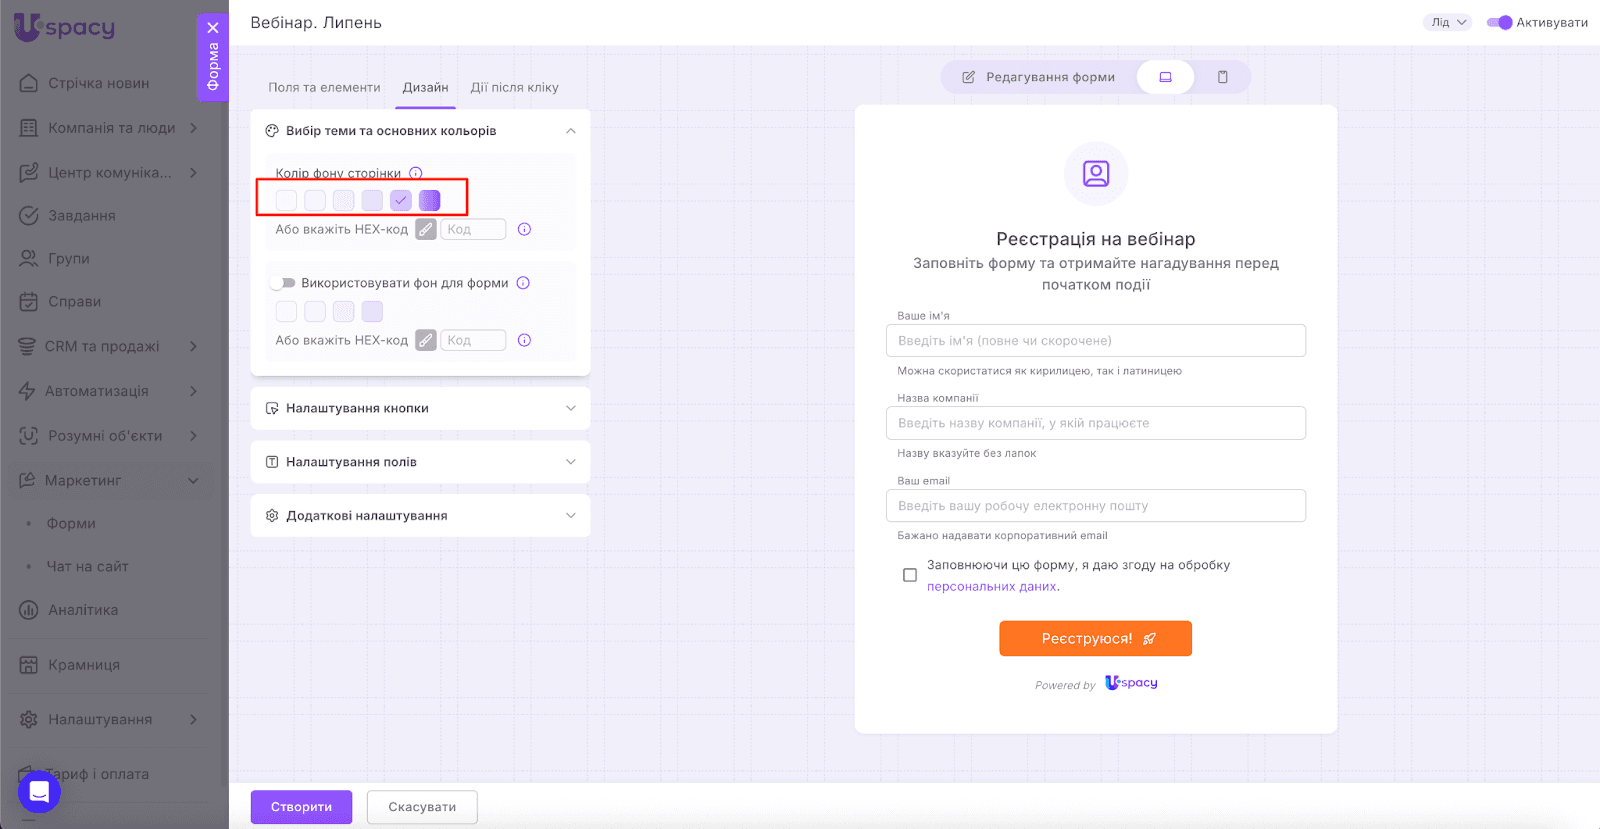Click the page background eyedropper icon
Image resolution: width=1600 pixels, height=829 pixels.
[x=426, y=230]
